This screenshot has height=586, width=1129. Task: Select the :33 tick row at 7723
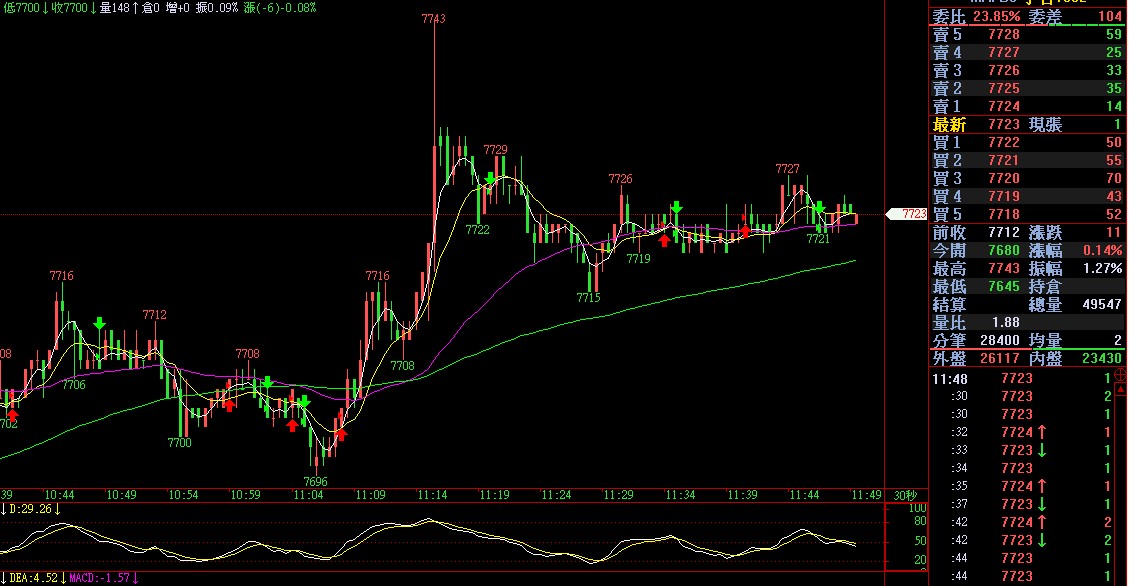tap(1022, 451)
